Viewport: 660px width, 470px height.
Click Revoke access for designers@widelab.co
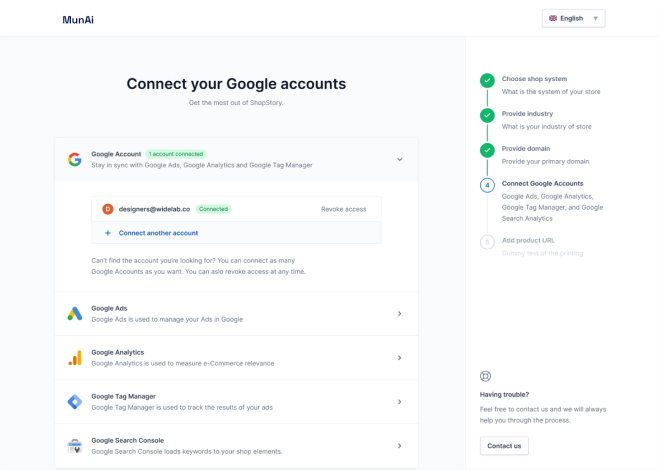tap(343, 209)
